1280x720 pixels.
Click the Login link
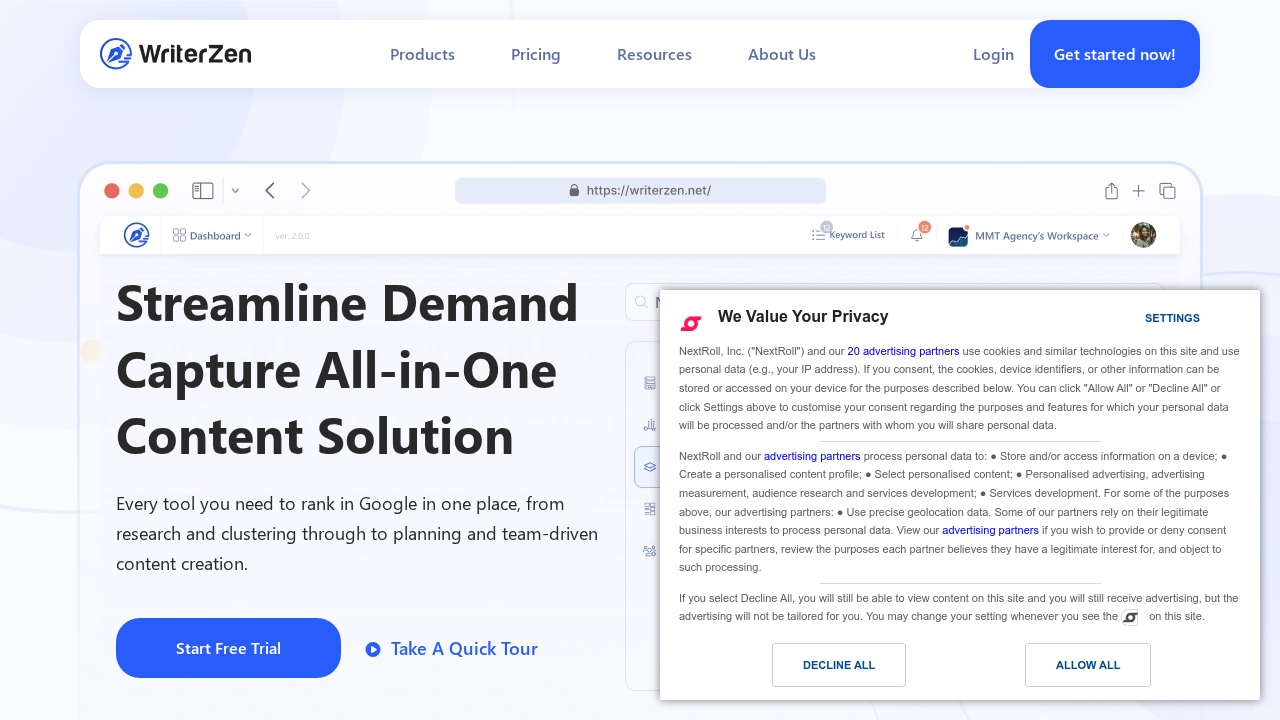click(x=993, y=54)
